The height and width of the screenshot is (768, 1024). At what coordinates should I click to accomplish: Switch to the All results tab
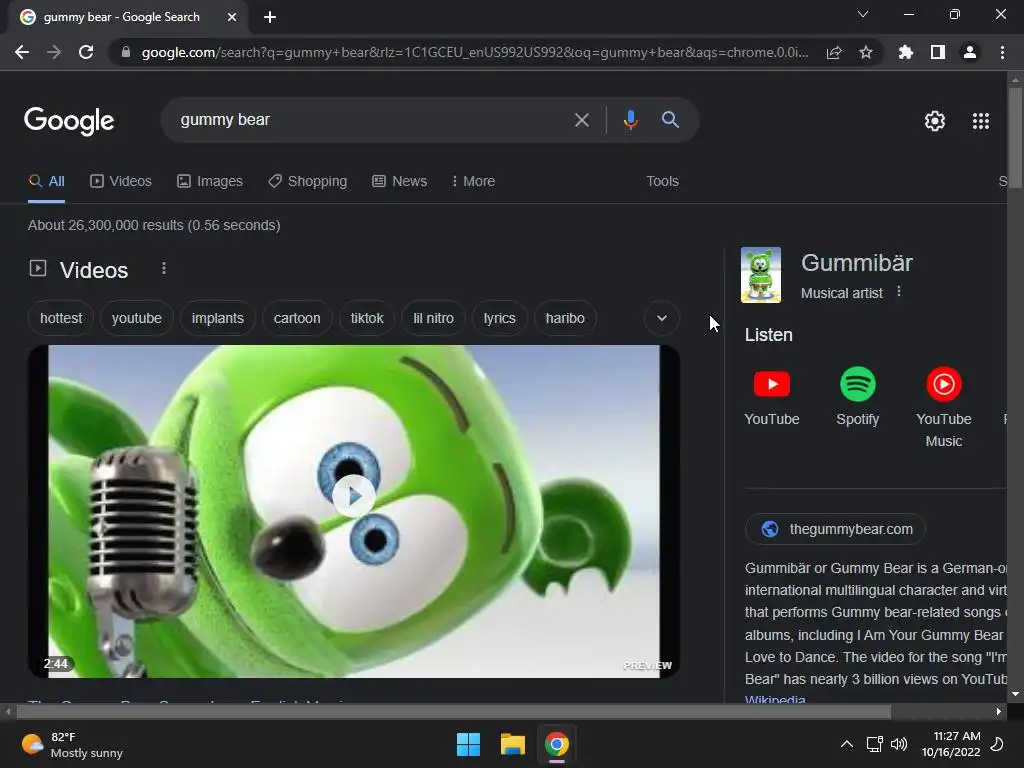47,181
